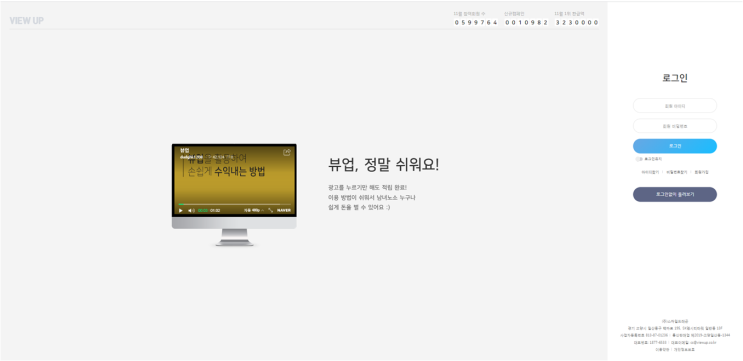Screen dimensions: 743x361
Task: Click the VIEW UP logo
Action: (27, 21)
